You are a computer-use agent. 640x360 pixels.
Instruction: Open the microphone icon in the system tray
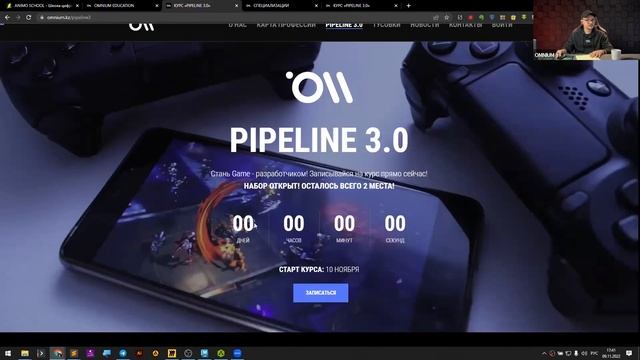point(576,353)
